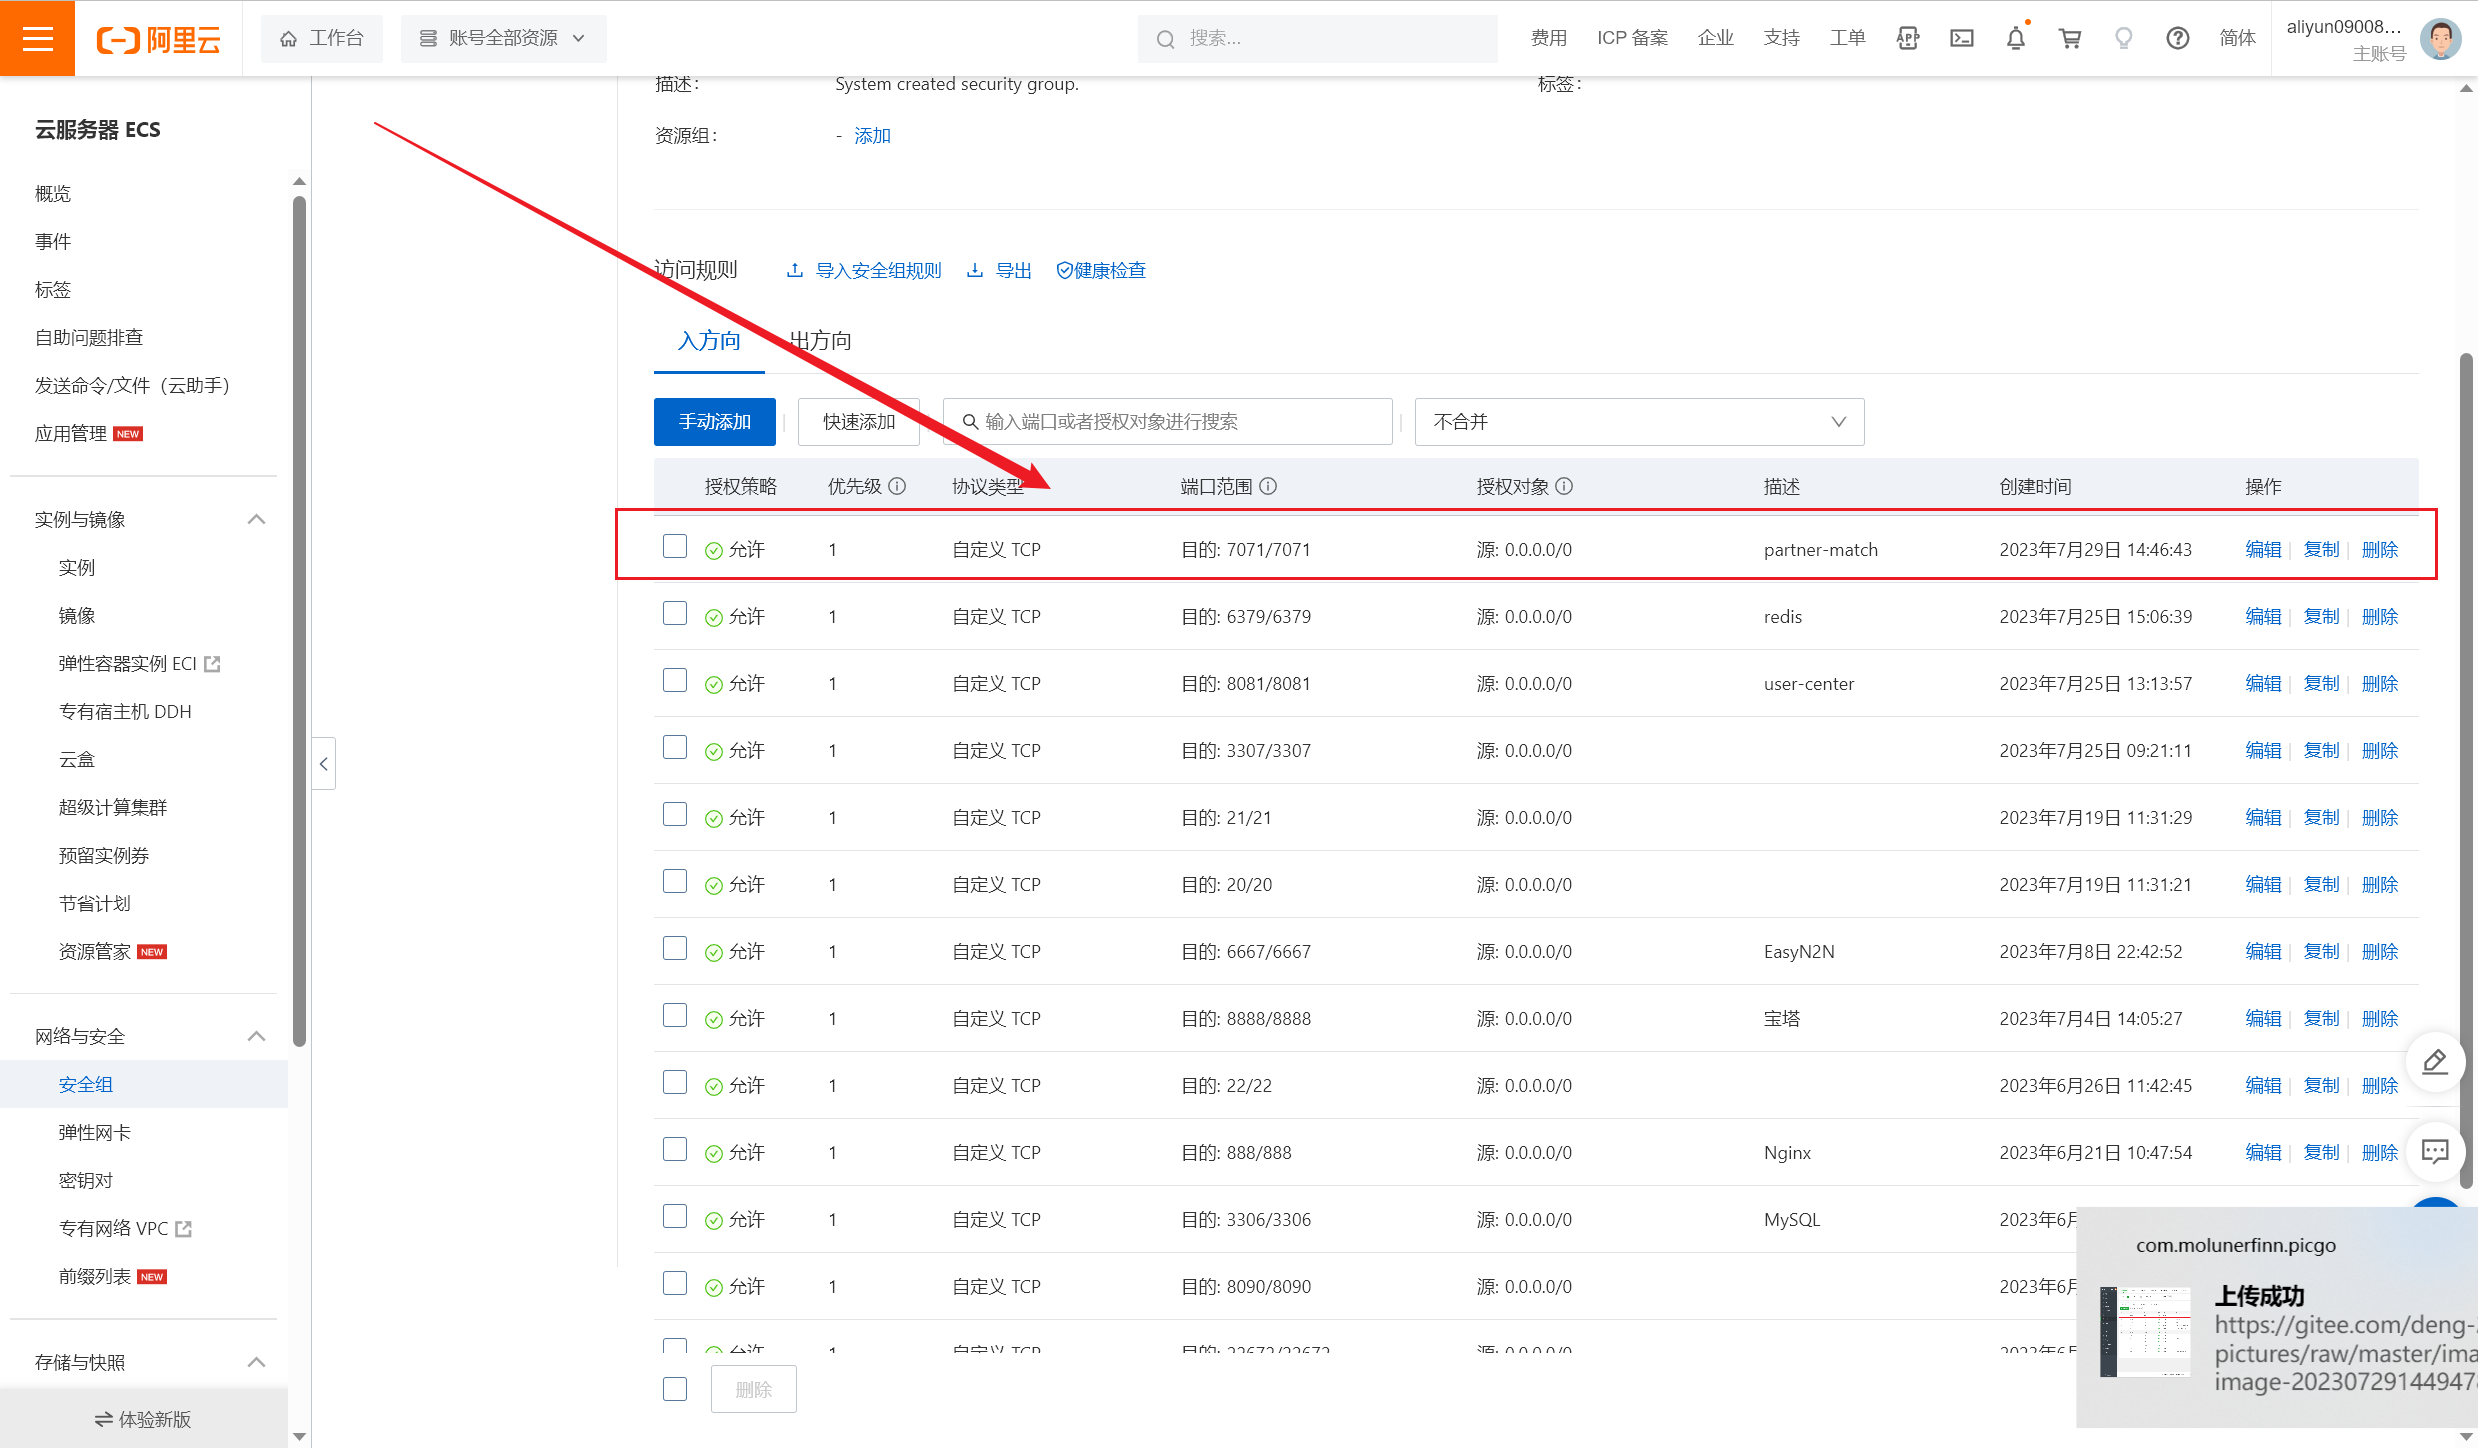2478x1448 pixels.
Task: Select checkbox for user-center 8081 rule
Action: [x=675, y=680]
